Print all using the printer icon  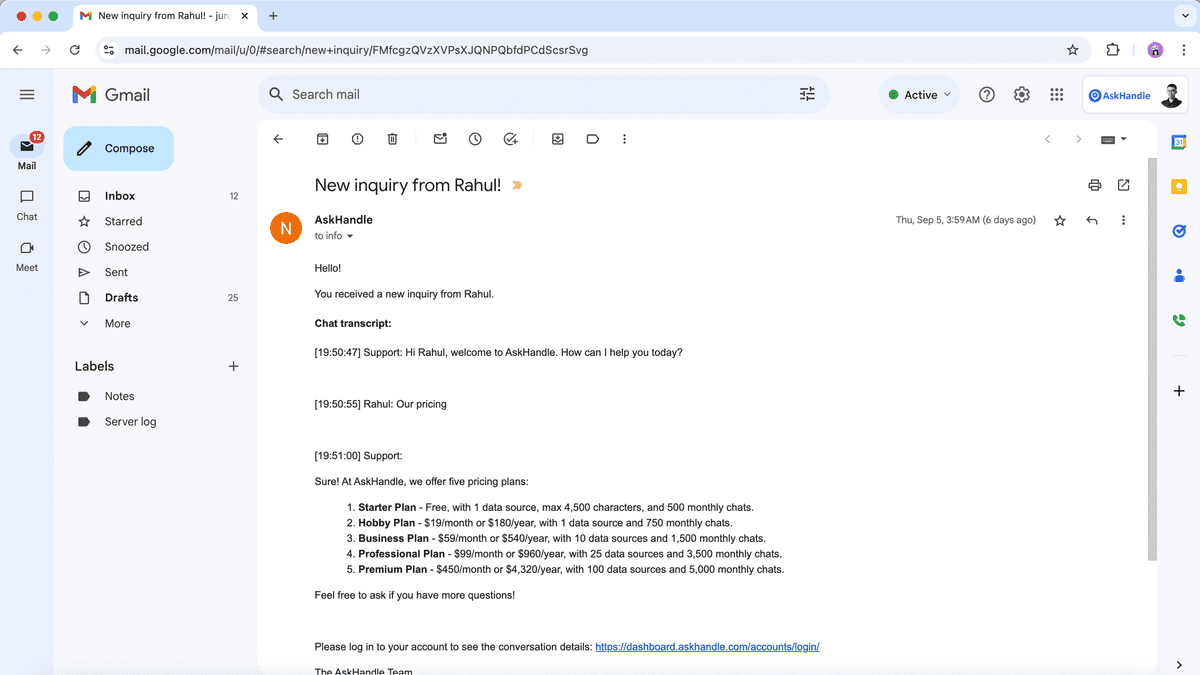(x=1095, y=185)
